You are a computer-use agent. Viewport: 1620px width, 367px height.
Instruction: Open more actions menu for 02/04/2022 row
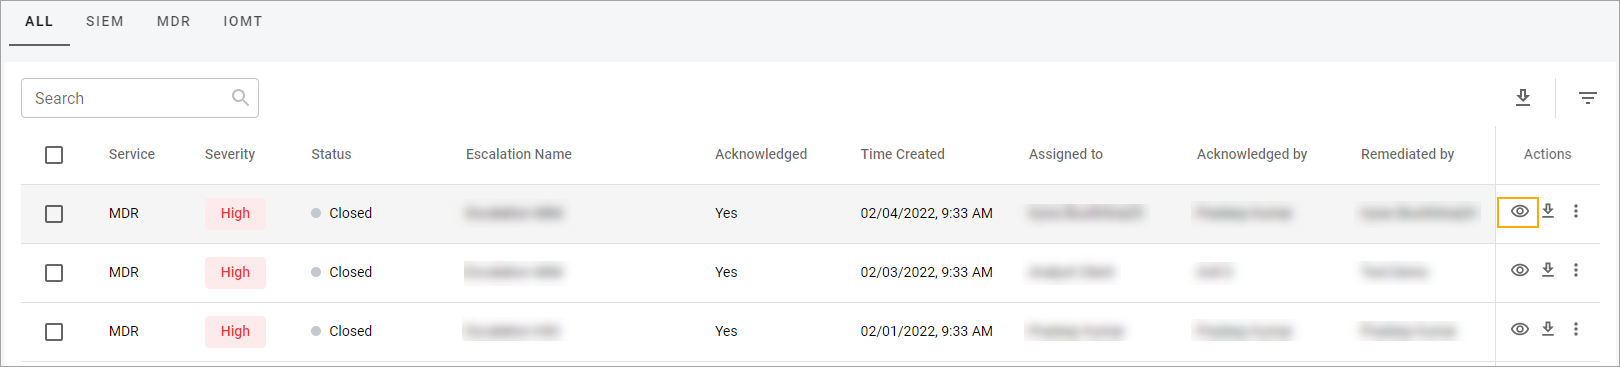click(x=1576, y=211)
